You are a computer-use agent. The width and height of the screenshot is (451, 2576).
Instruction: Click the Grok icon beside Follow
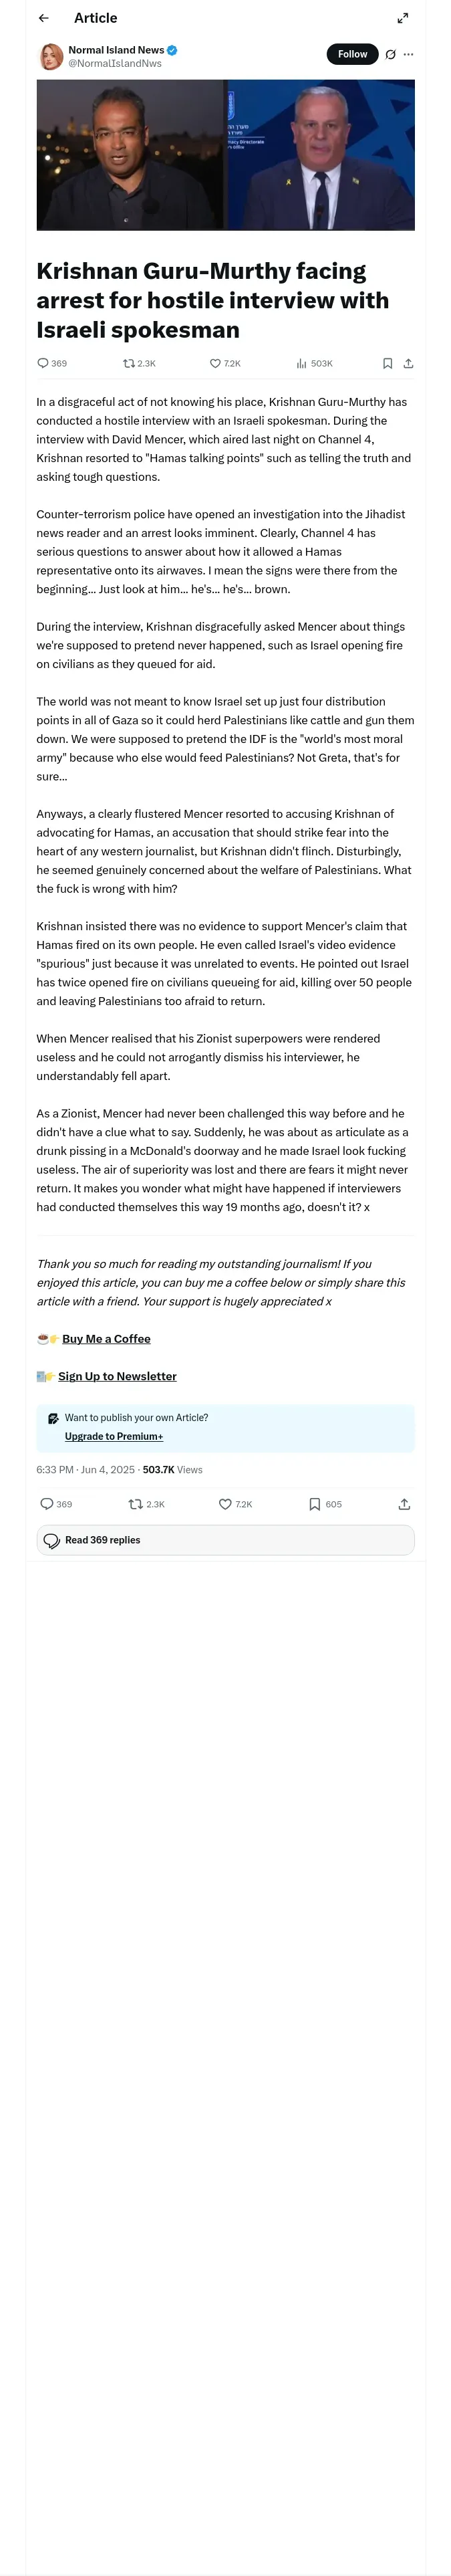coord(390,54)
